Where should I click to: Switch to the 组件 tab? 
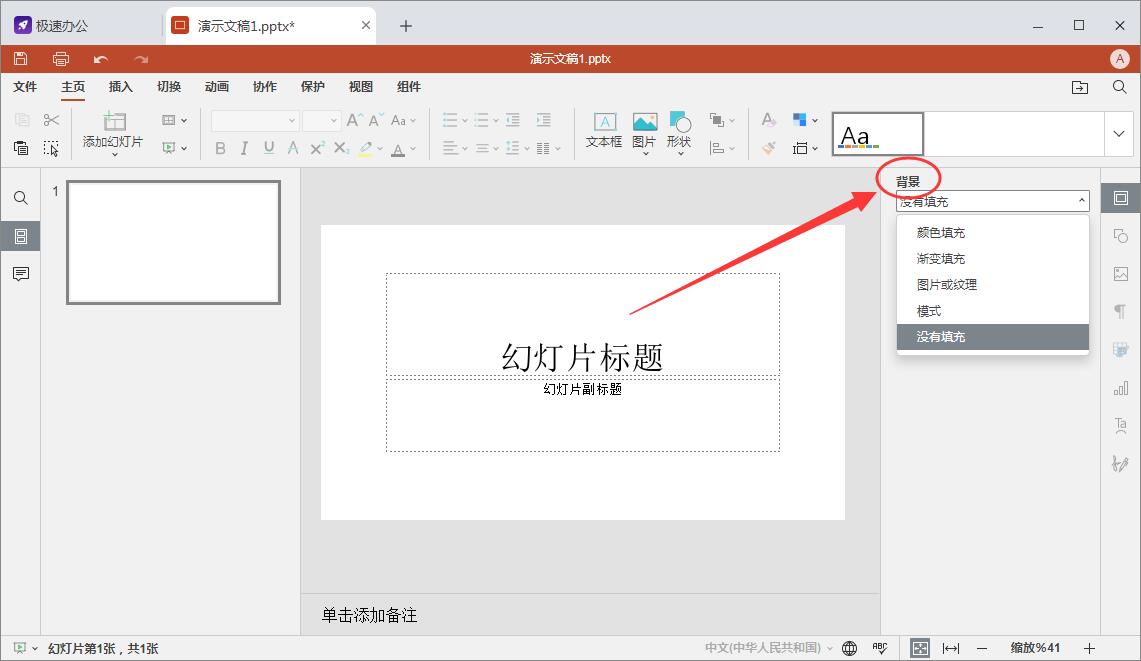409,87
